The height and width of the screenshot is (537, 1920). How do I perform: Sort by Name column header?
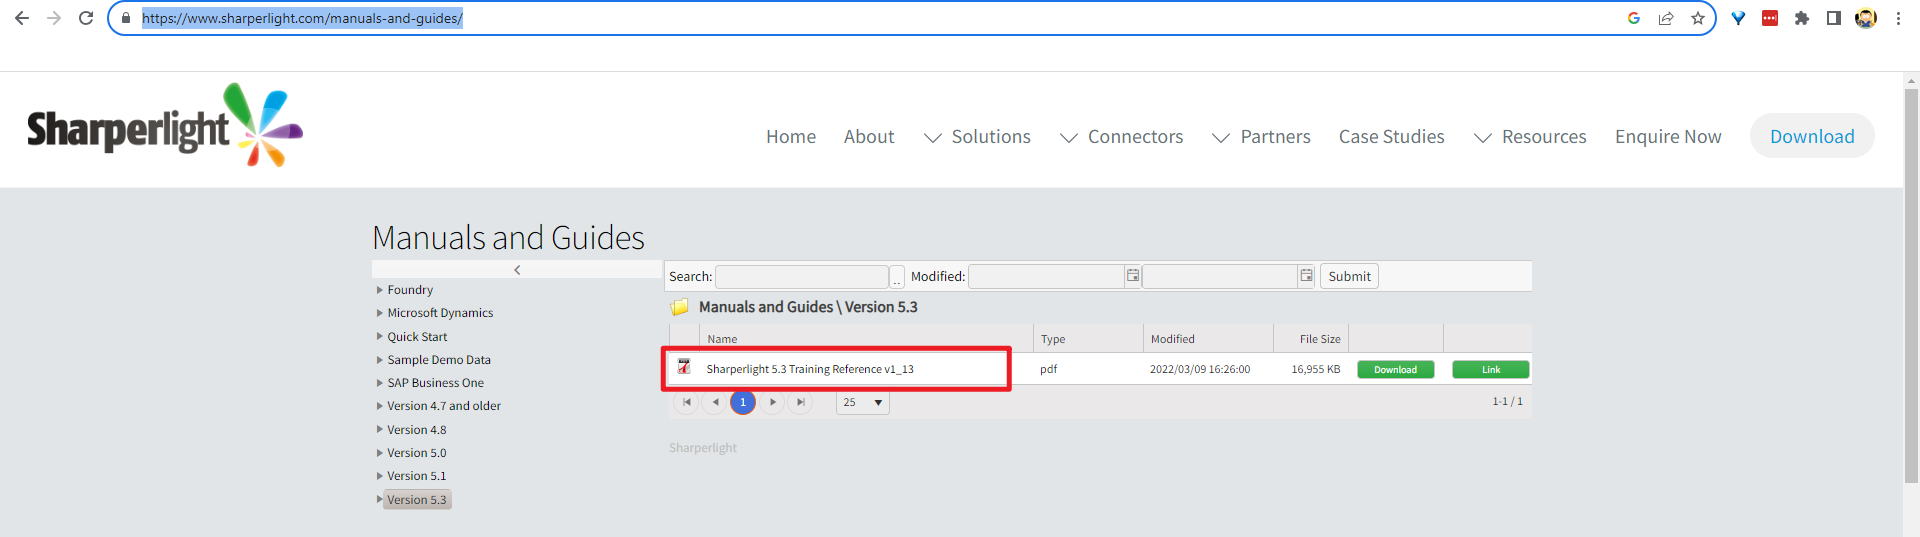click(x=722, y=339)
